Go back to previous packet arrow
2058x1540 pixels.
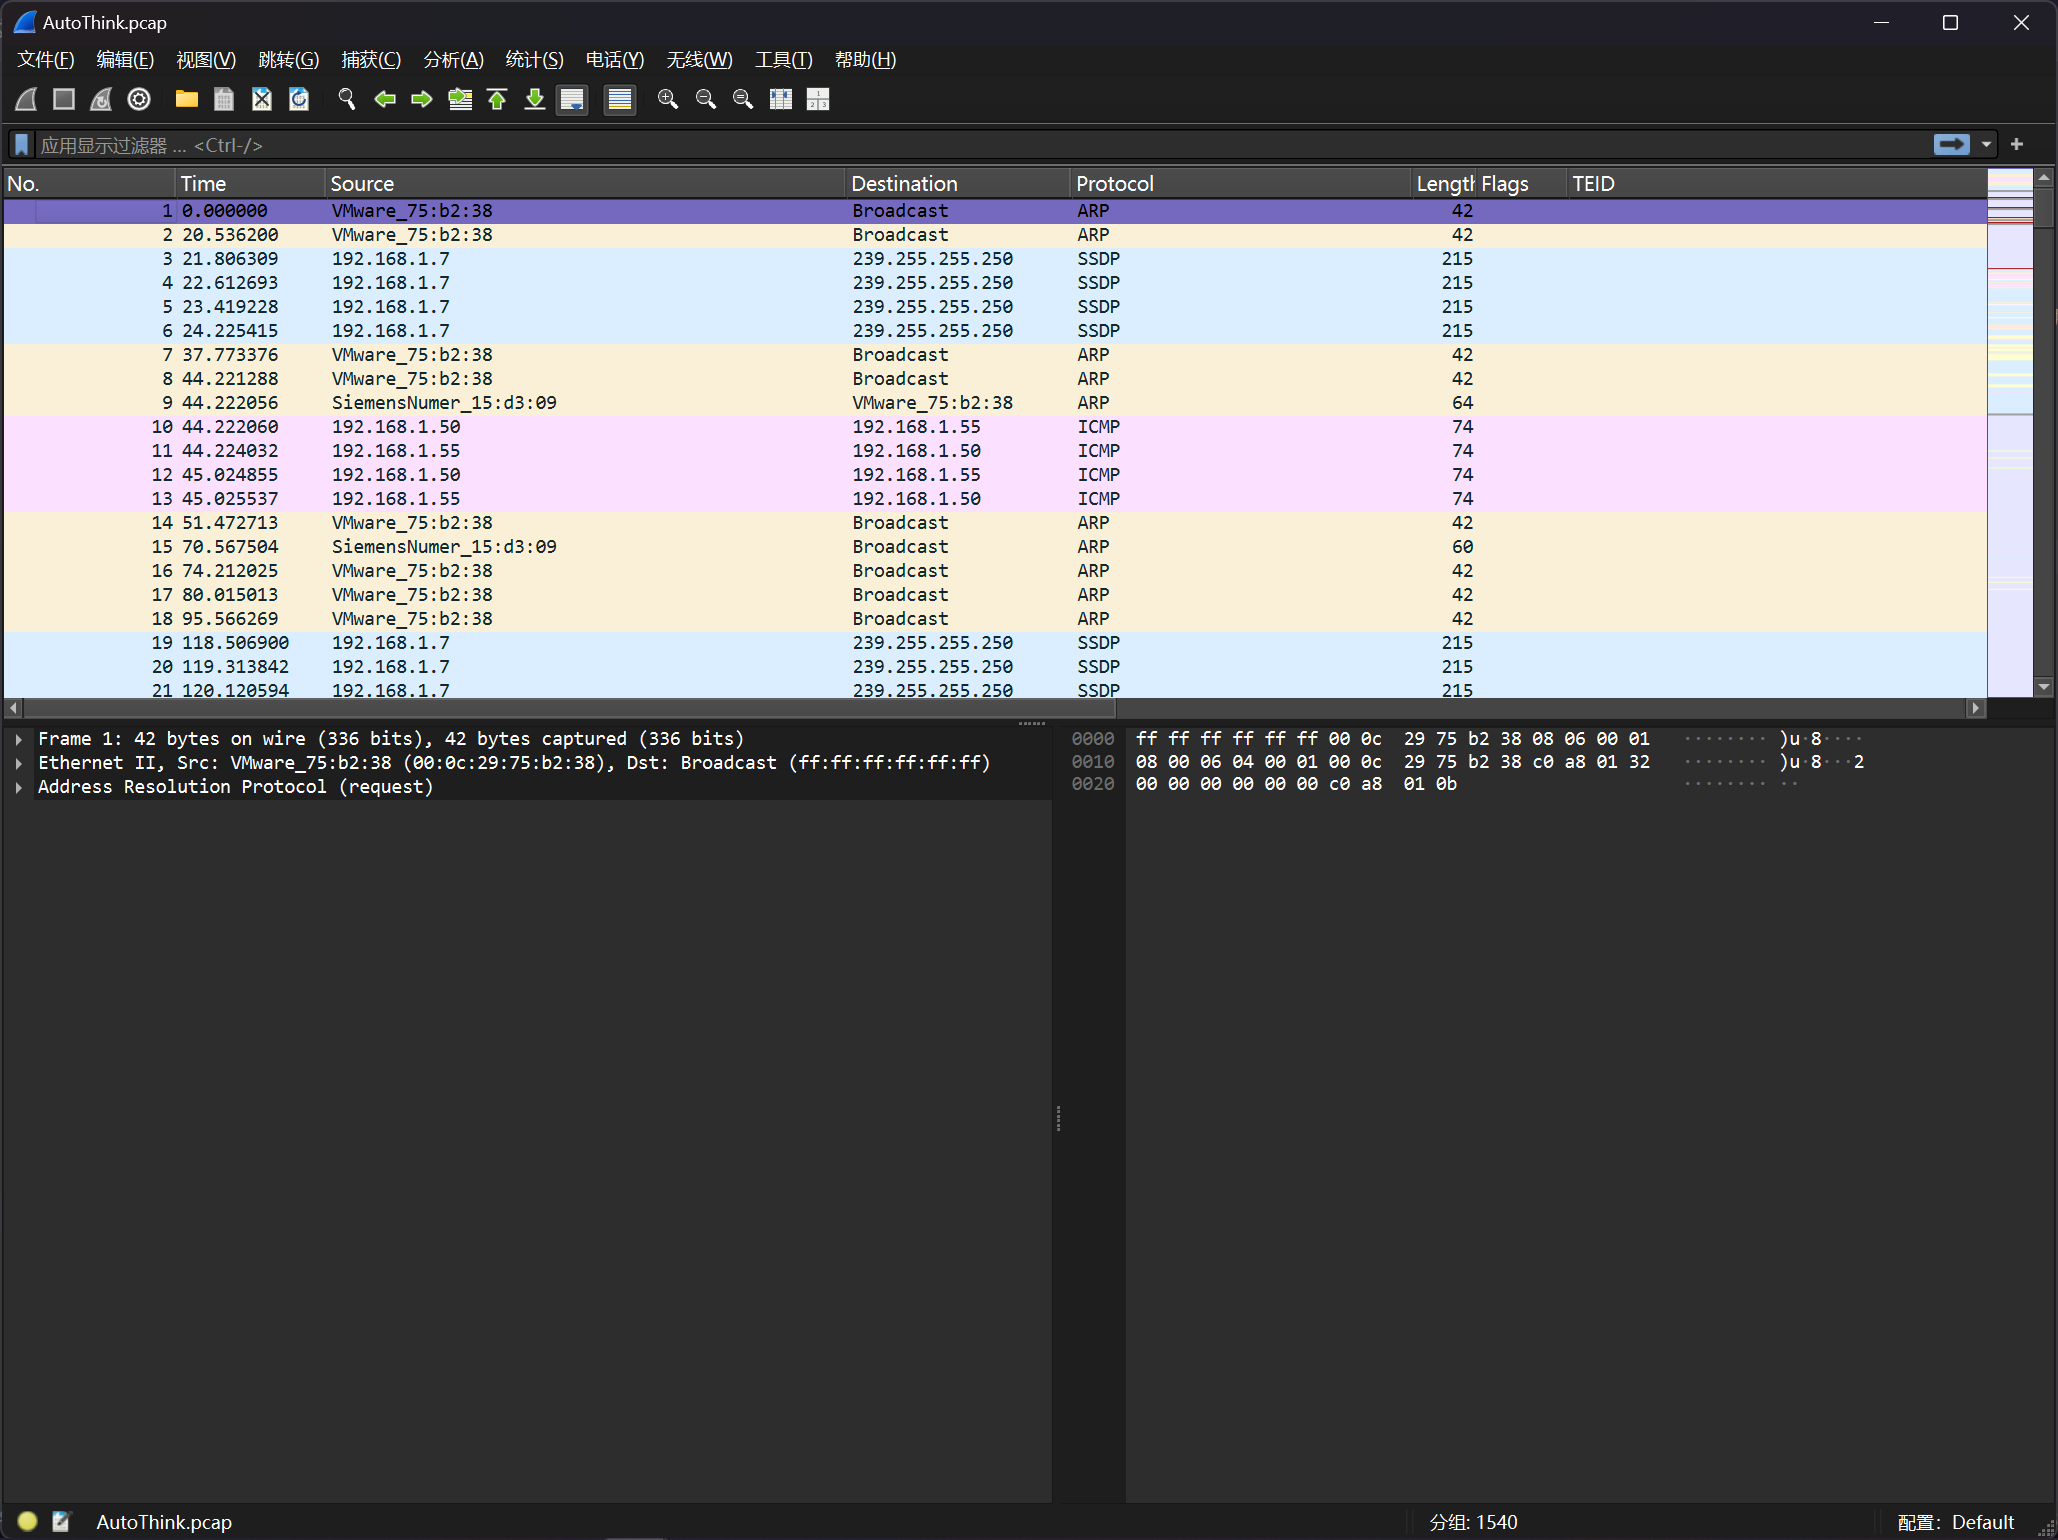coord(385,99)
